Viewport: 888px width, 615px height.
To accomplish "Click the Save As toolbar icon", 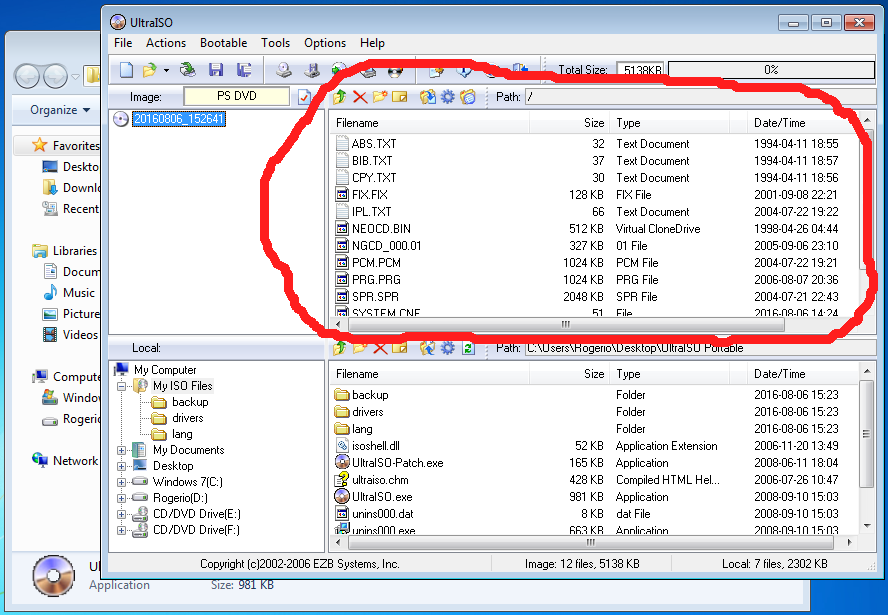I will coord(243,70).
